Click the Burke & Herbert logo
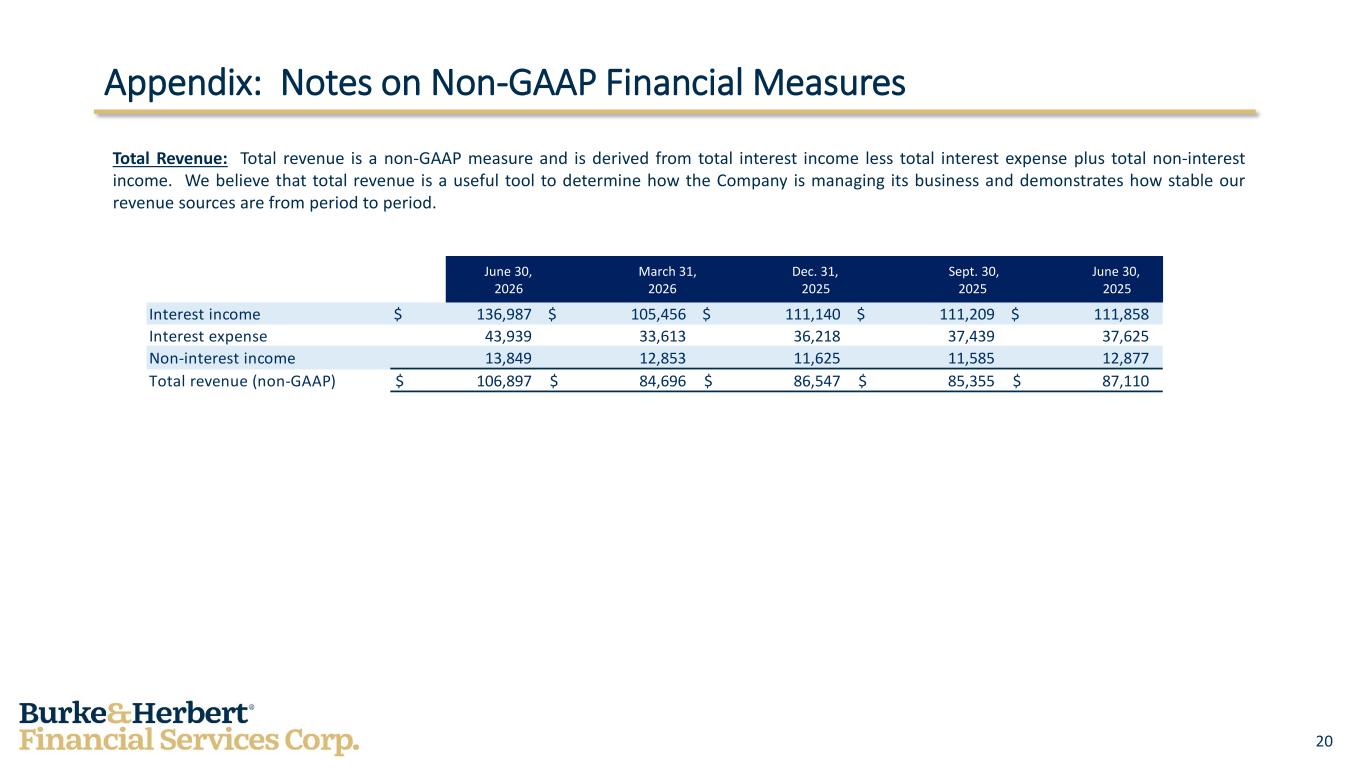This screenshot has height=768, width=1365. (189, 728)
